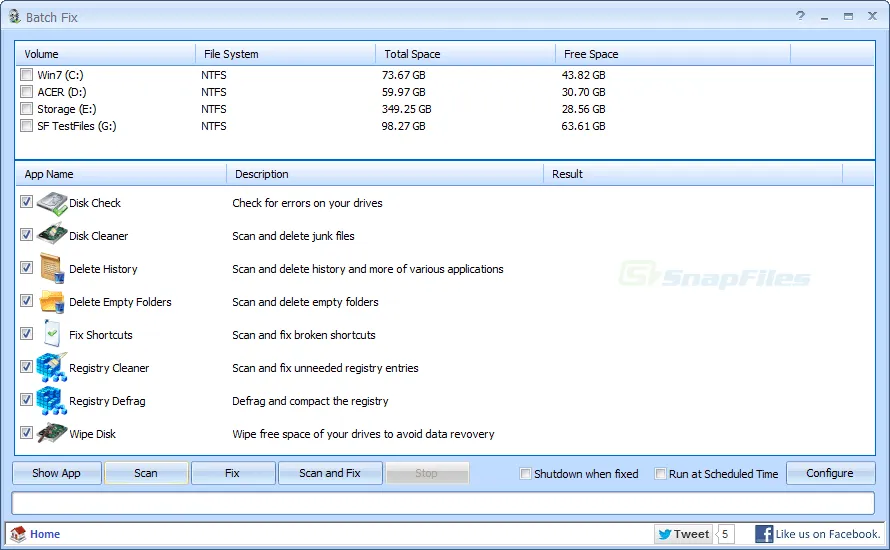Select the Storage (E:) volume label
The image size is (890, 550).
66,109
